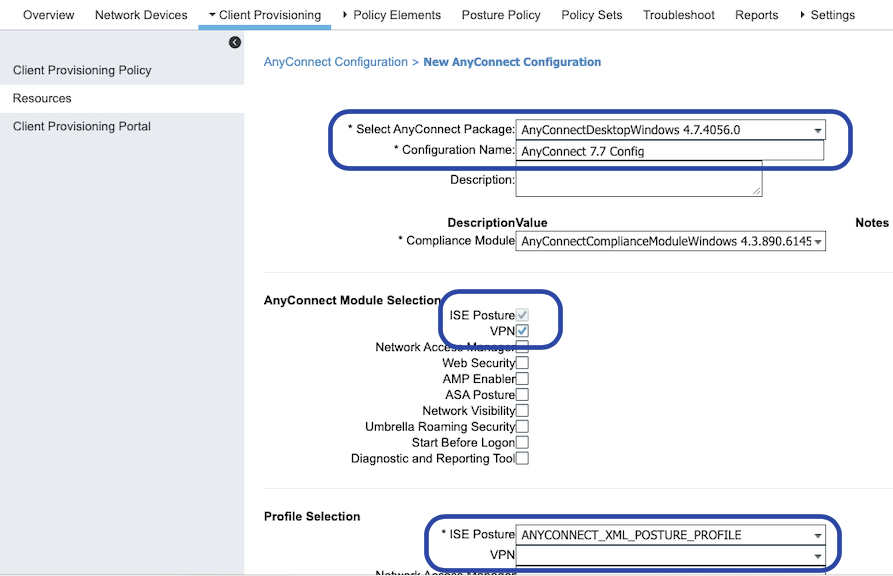Switch to the Posture Policy tab

click(501, 15)
